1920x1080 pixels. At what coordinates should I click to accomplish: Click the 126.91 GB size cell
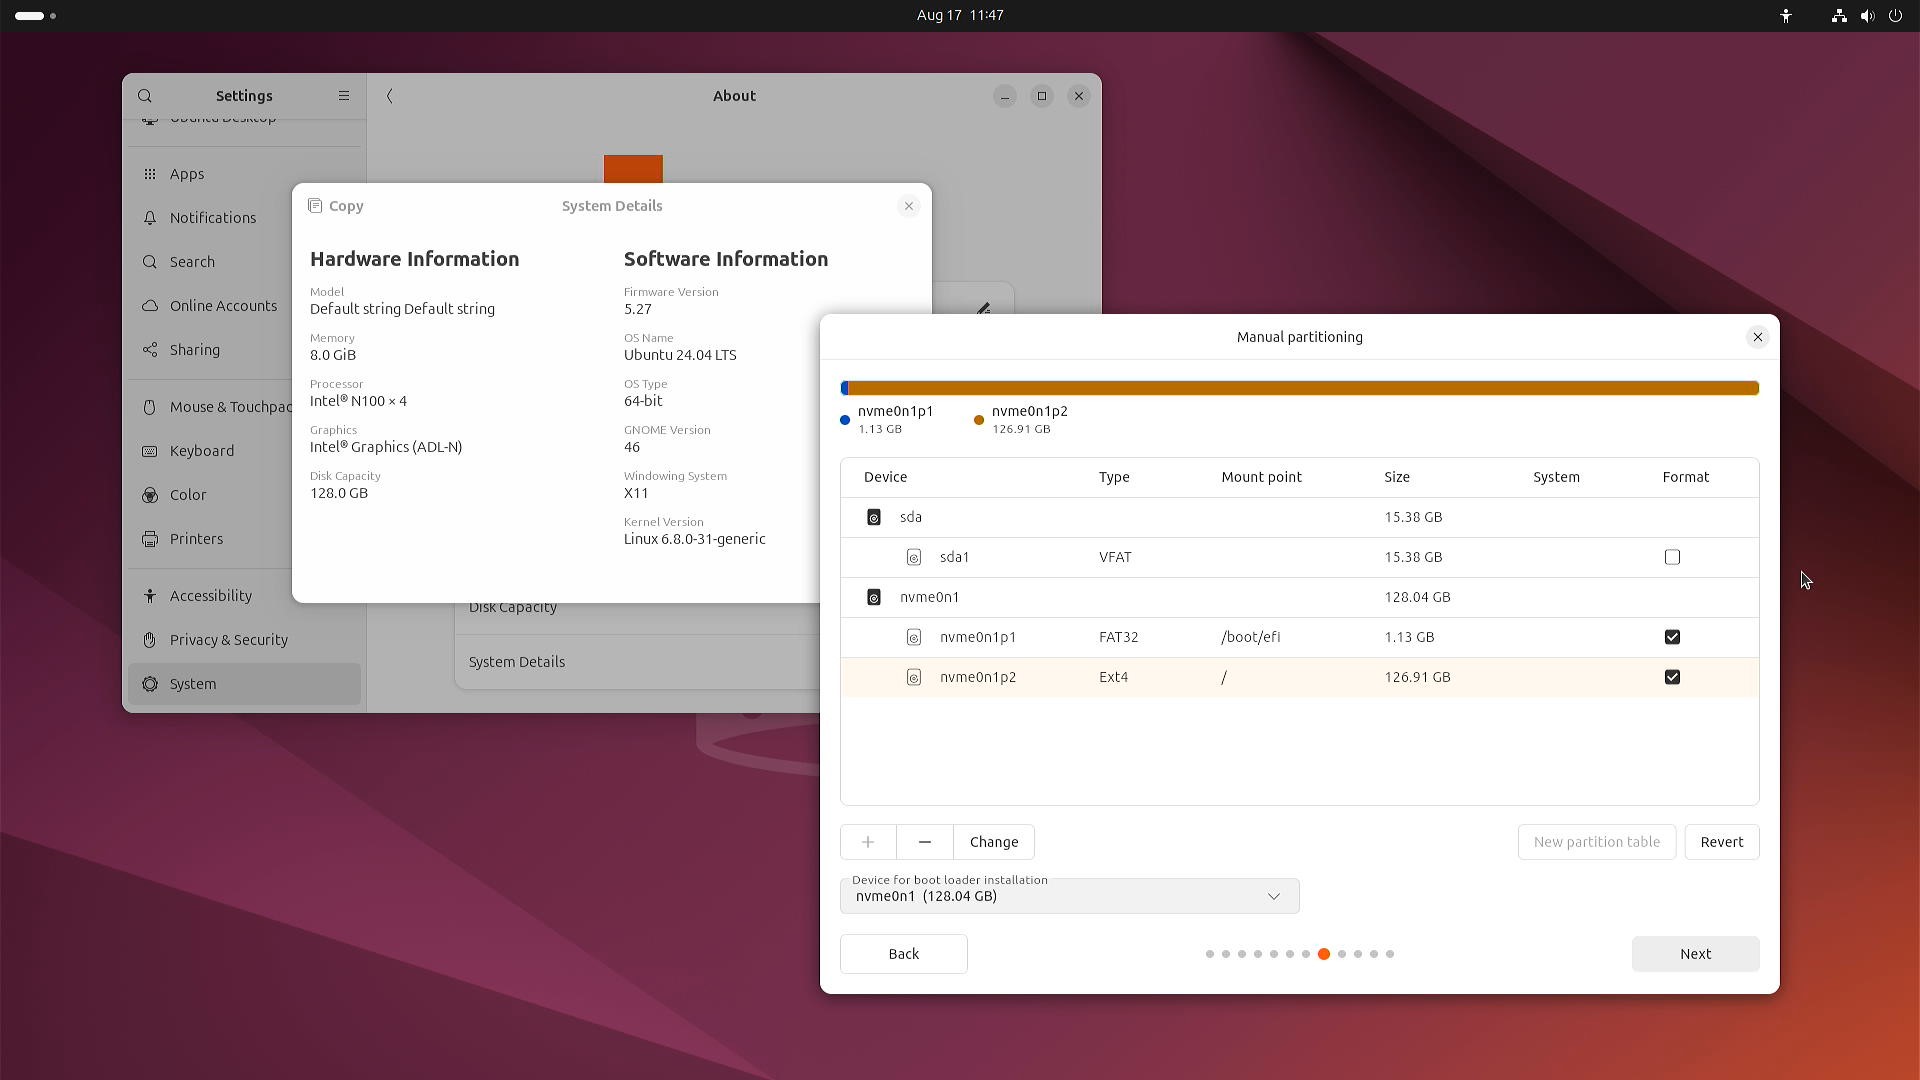(1417, 677)
